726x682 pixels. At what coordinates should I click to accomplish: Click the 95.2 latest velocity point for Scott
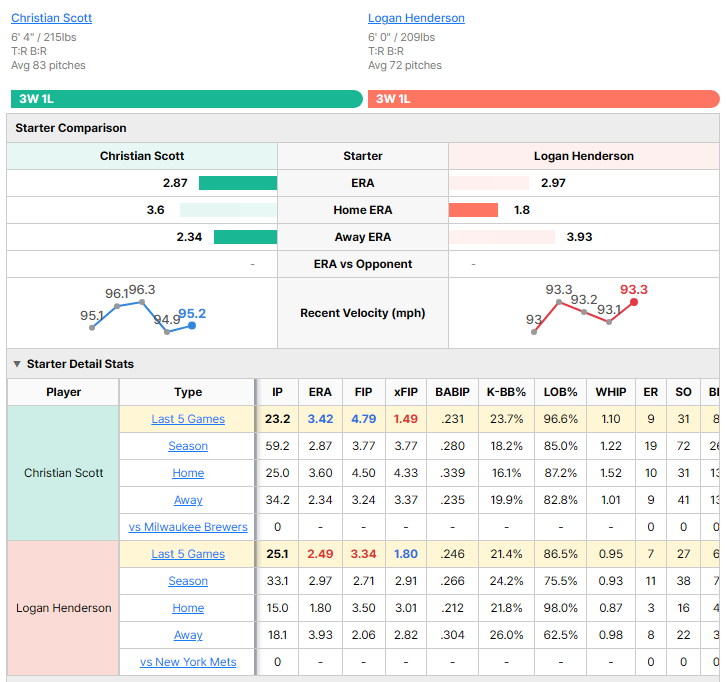point(192,325)
